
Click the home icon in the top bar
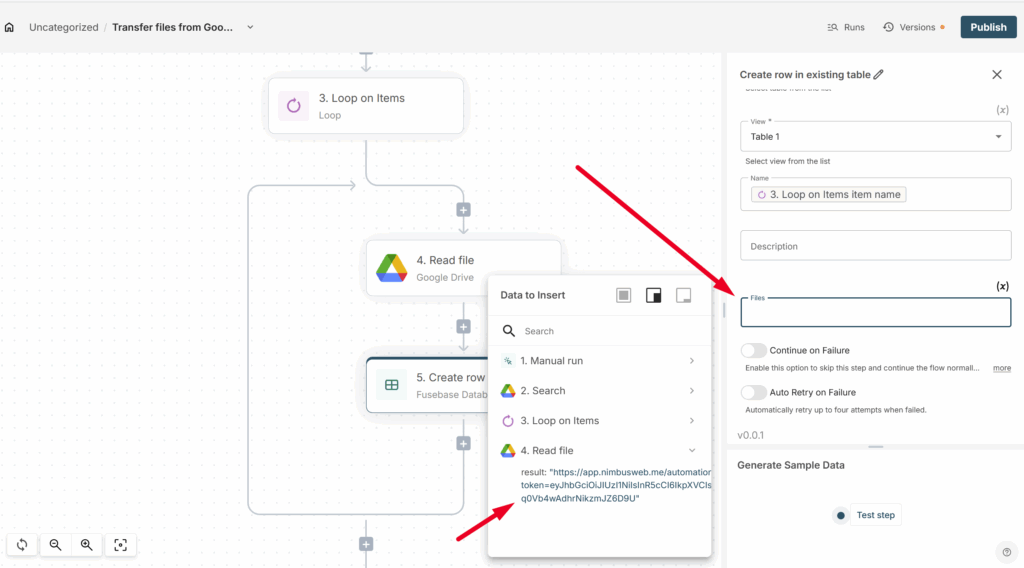click(10, 27)
